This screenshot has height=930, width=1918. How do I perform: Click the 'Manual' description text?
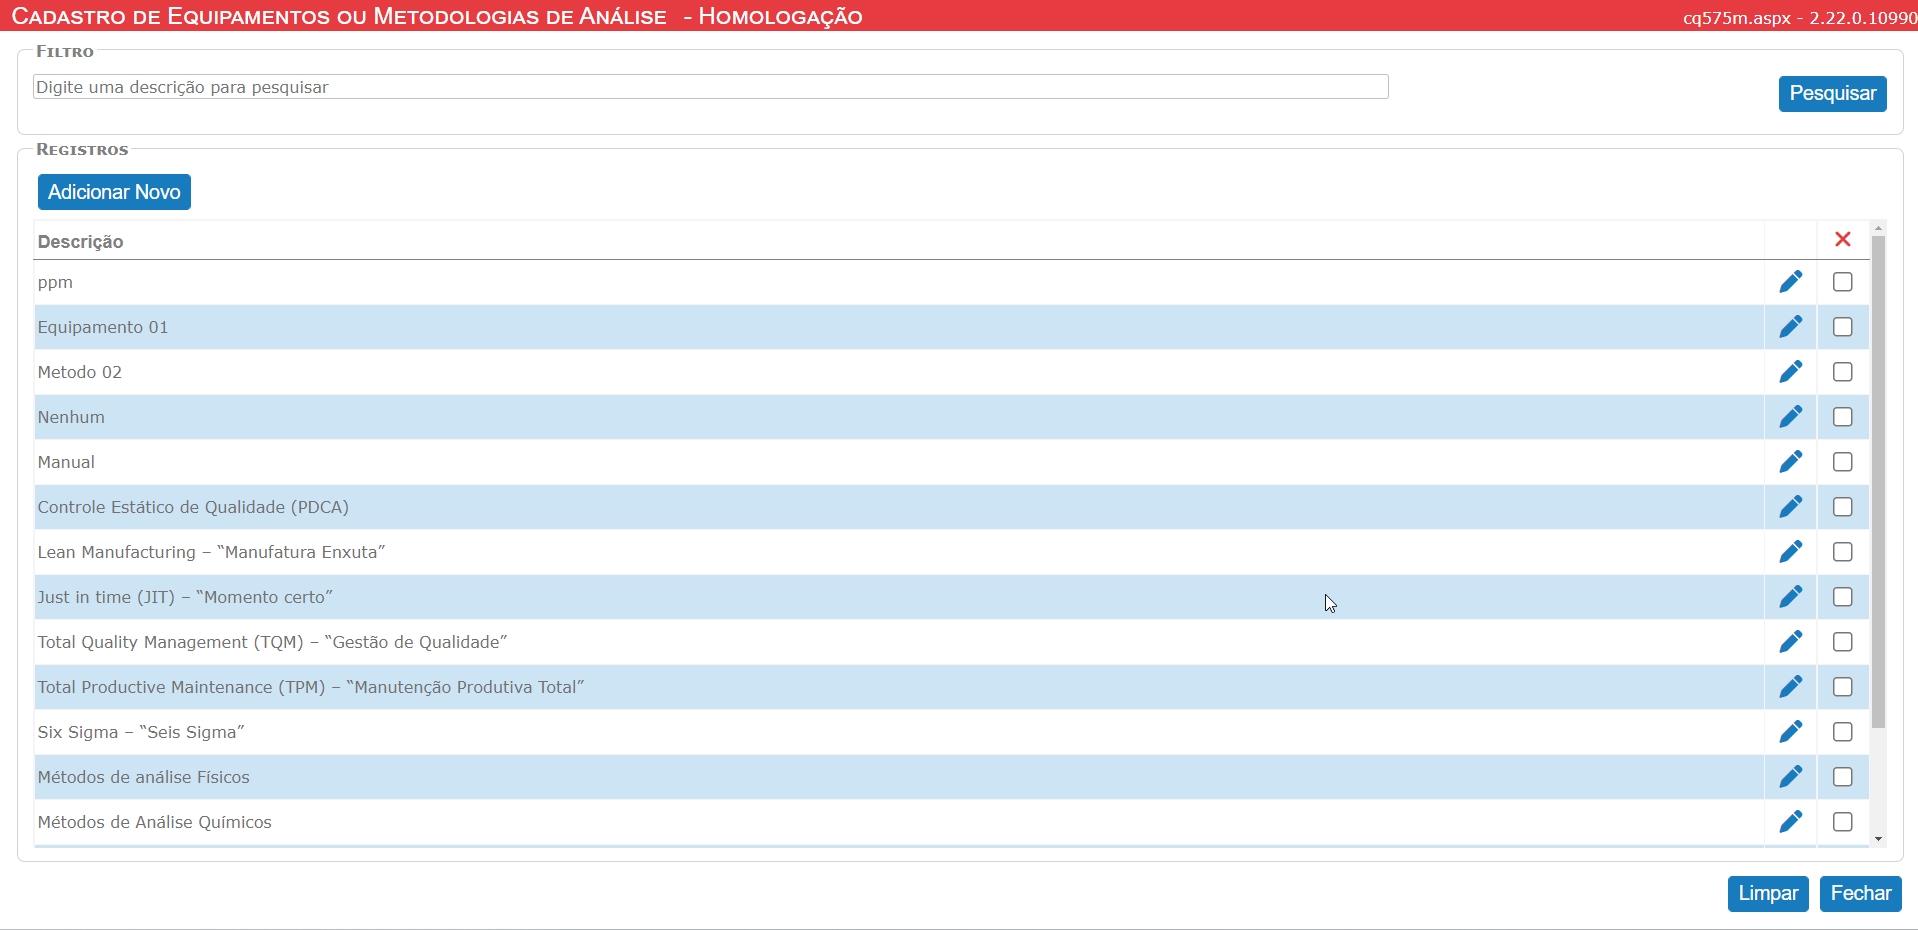[x=66, y=462]
